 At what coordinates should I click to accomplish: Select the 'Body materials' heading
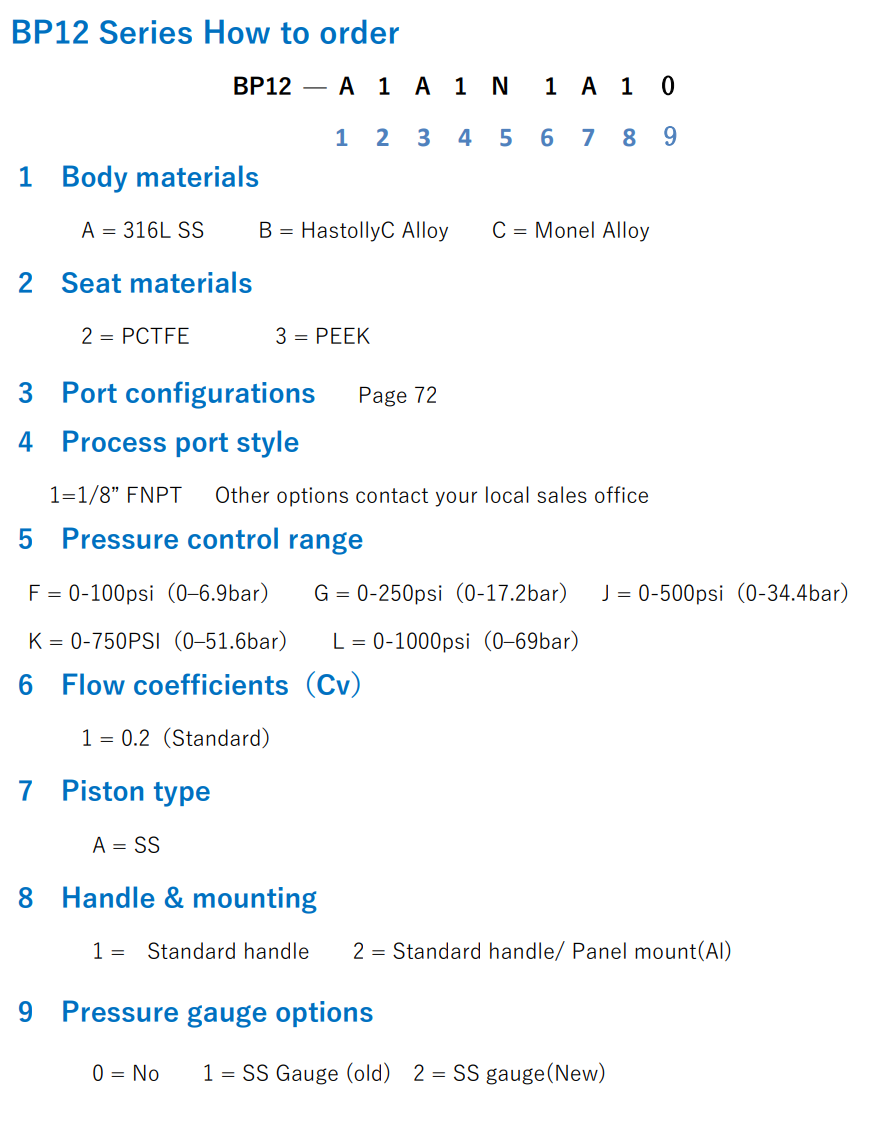pyautogui.click(x=159, y=177)
